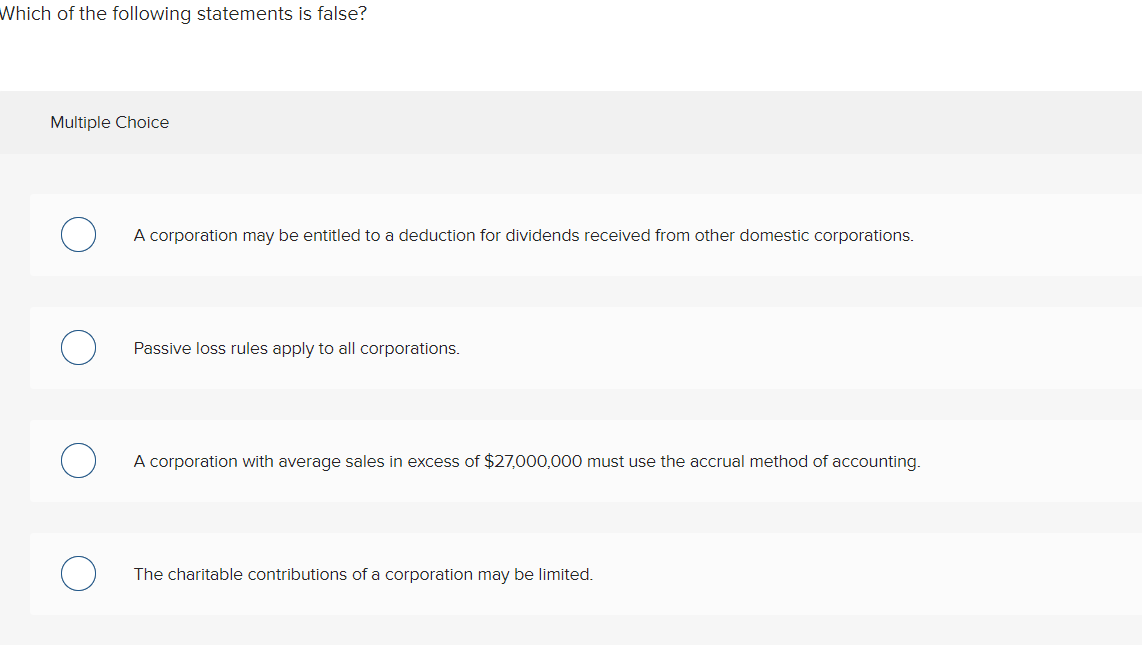
Task: Click the answer about limited charitable contributions
Action: (362, 574)
